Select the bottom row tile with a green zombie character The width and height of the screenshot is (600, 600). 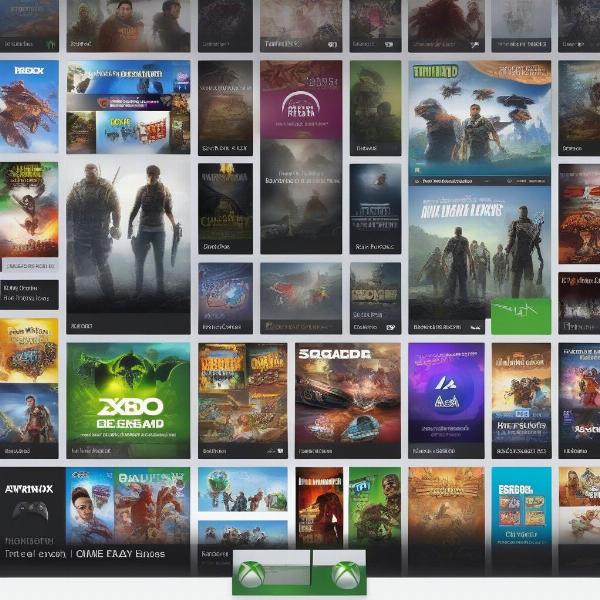(x=375, y=509)
